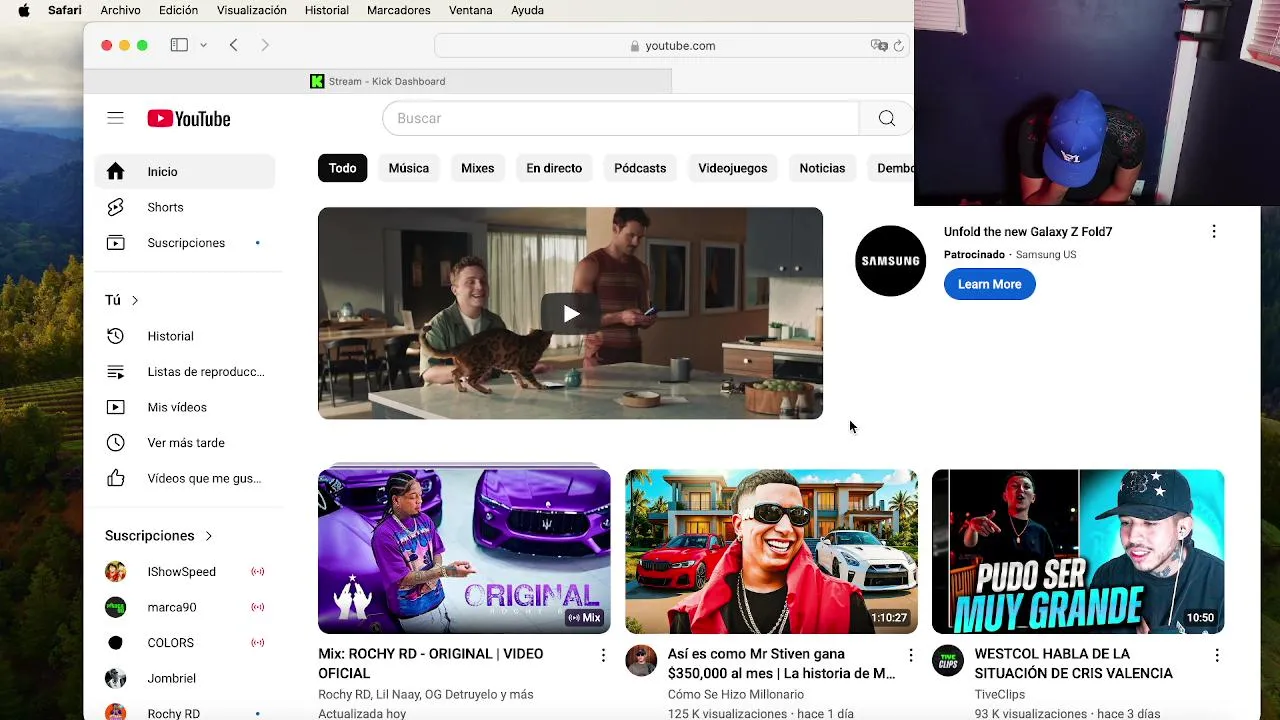Expand the Tú section
Screen dimensions: 1280x720
coord(122,300)
